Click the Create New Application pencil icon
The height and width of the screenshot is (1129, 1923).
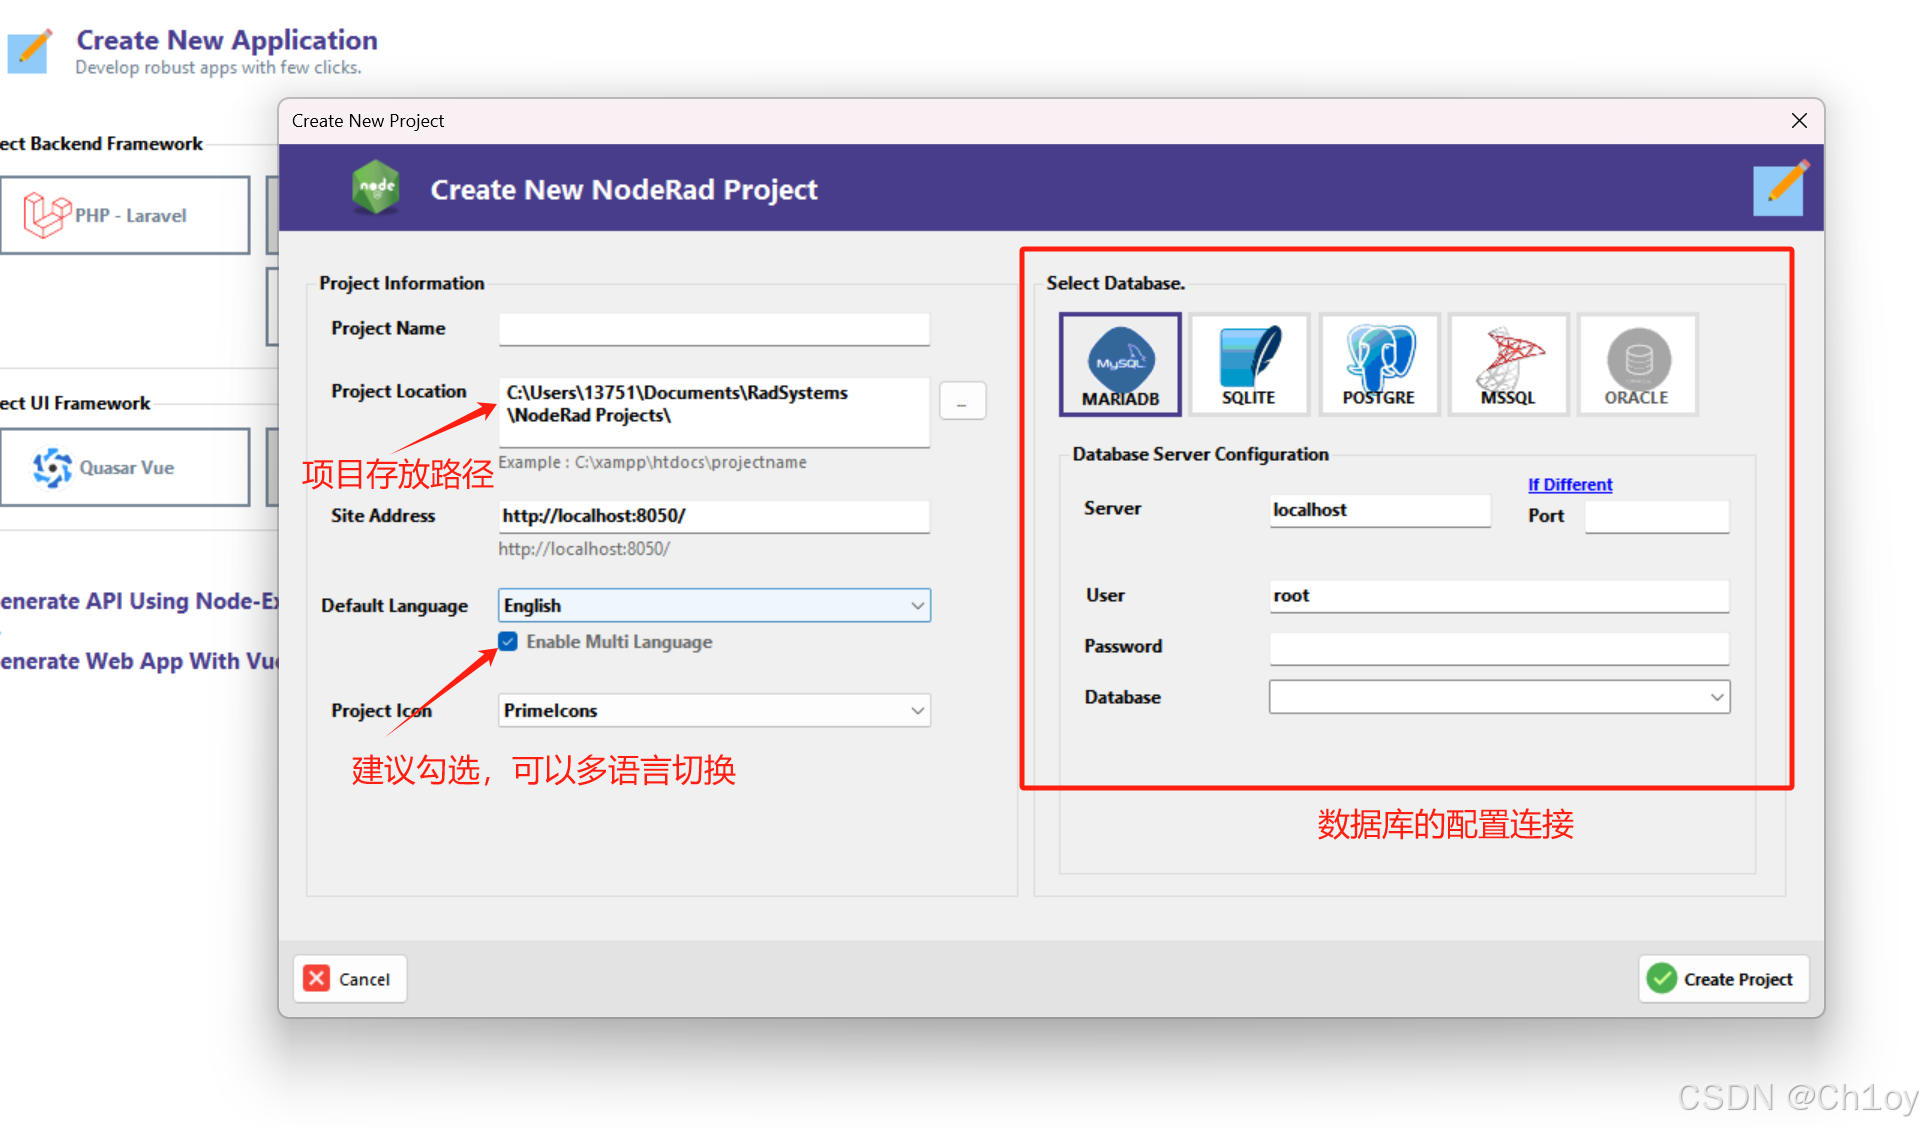[30, 50]
